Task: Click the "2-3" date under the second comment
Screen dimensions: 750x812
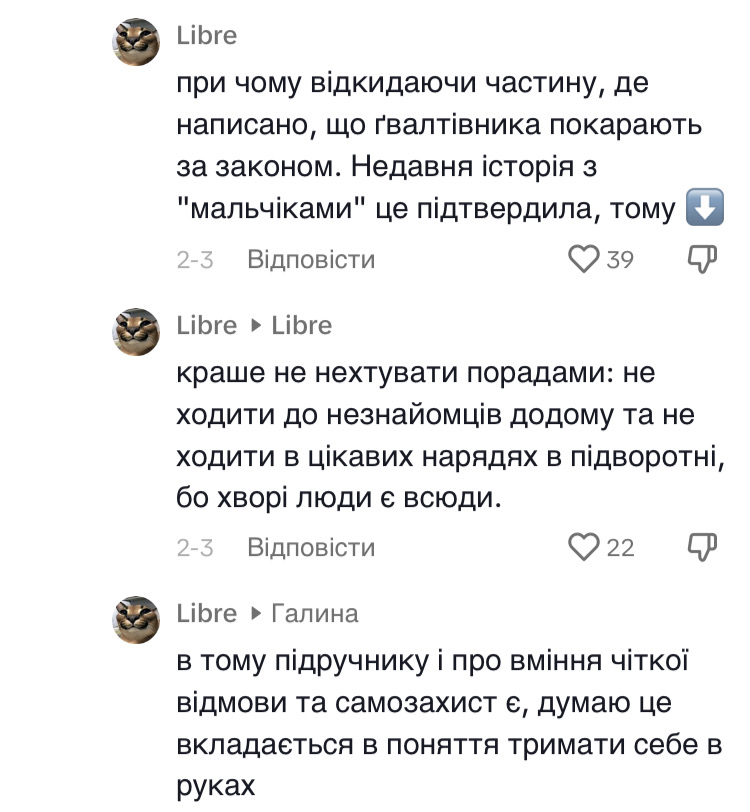Action: (195, 548)
